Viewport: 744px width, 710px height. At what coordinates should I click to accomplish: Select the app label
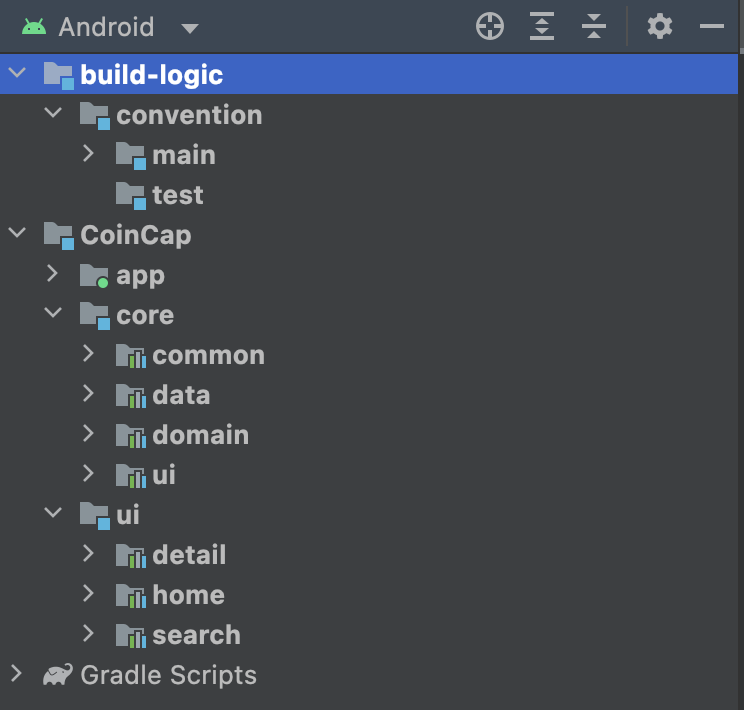click(x=140, y=276)
